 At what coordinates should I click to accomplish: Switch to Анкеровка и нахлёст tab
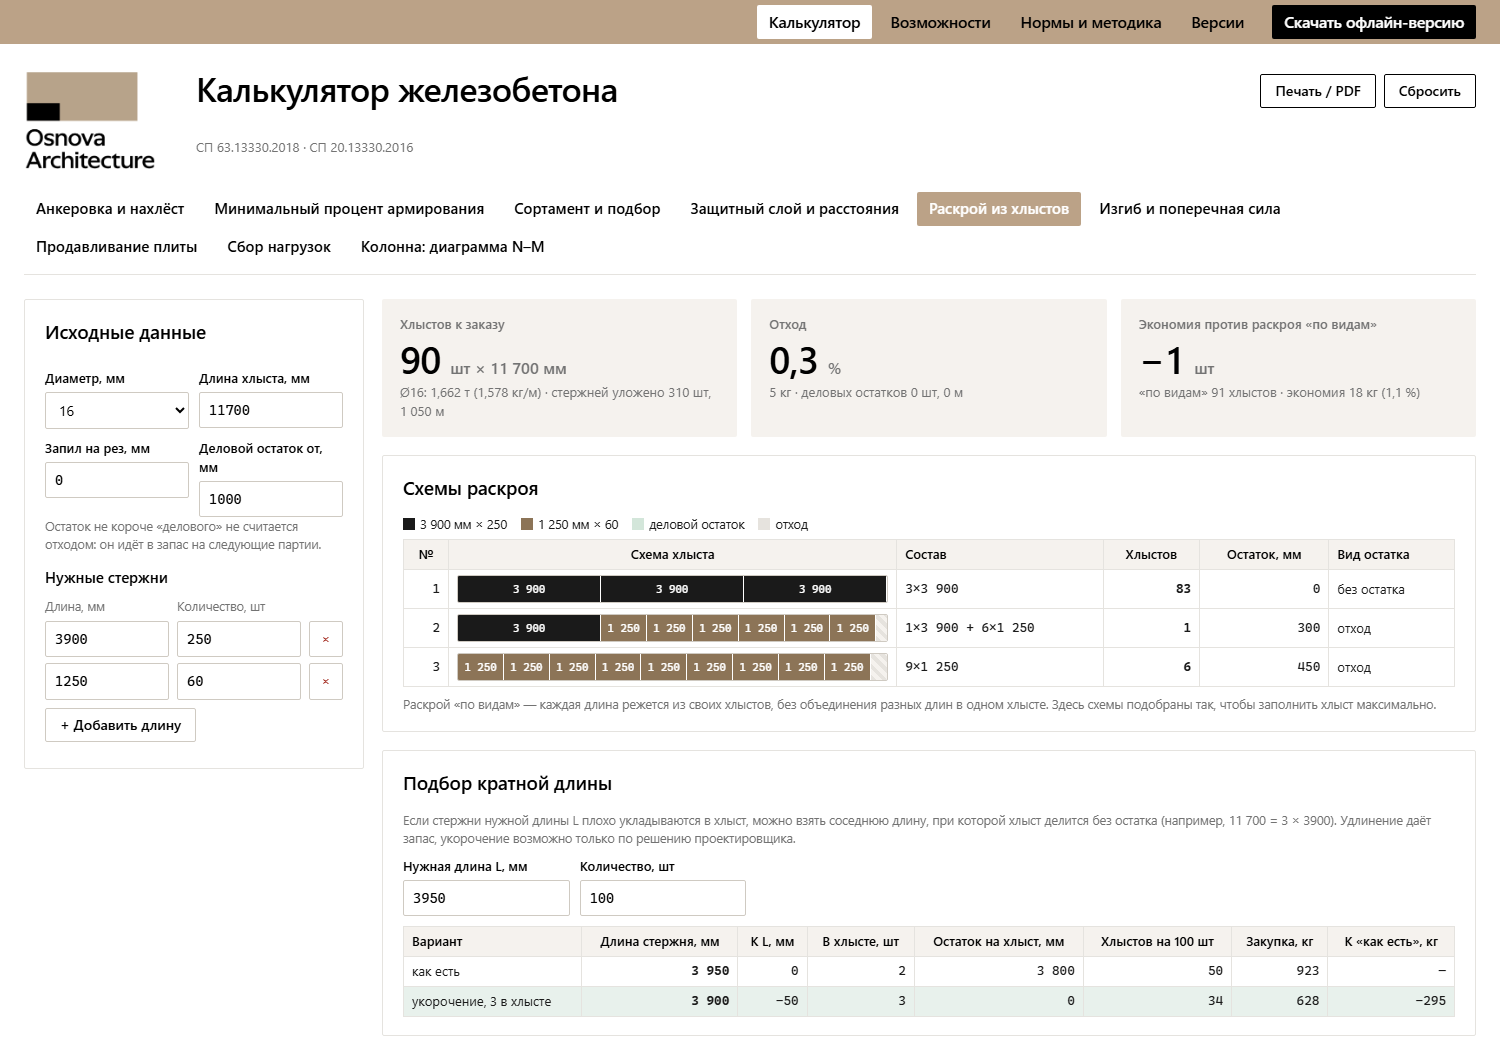(x=110, y=209)
